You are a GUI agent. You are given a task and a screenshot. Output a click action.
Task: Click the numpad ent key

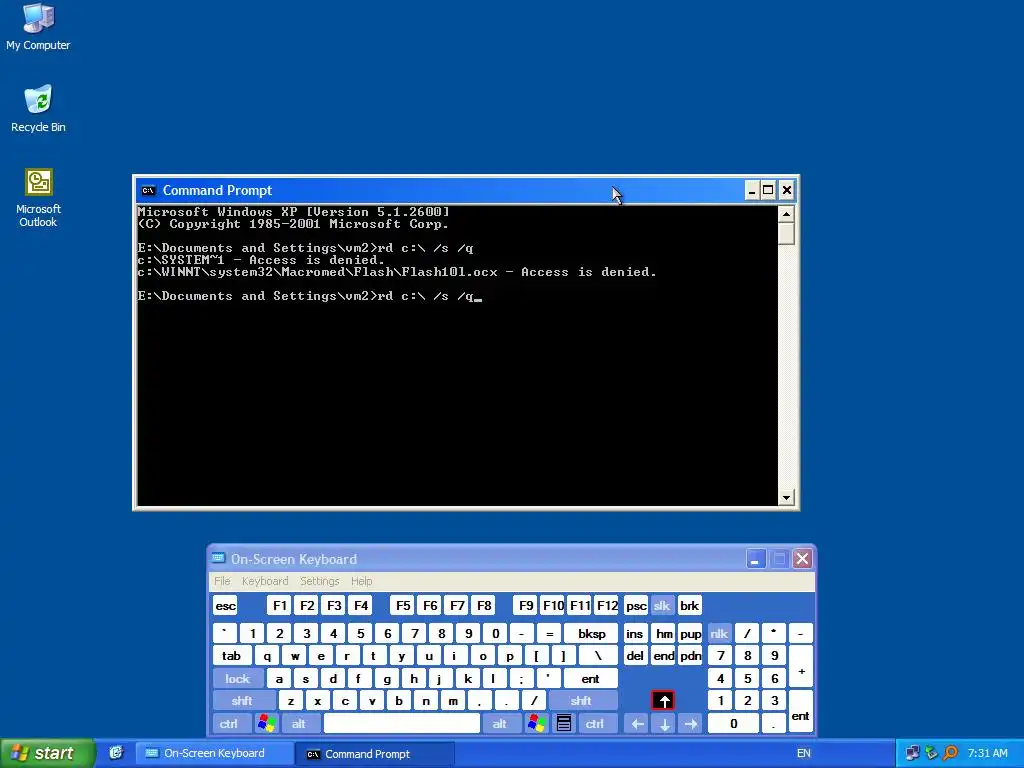pyautogui.click(x=800, y=712)
